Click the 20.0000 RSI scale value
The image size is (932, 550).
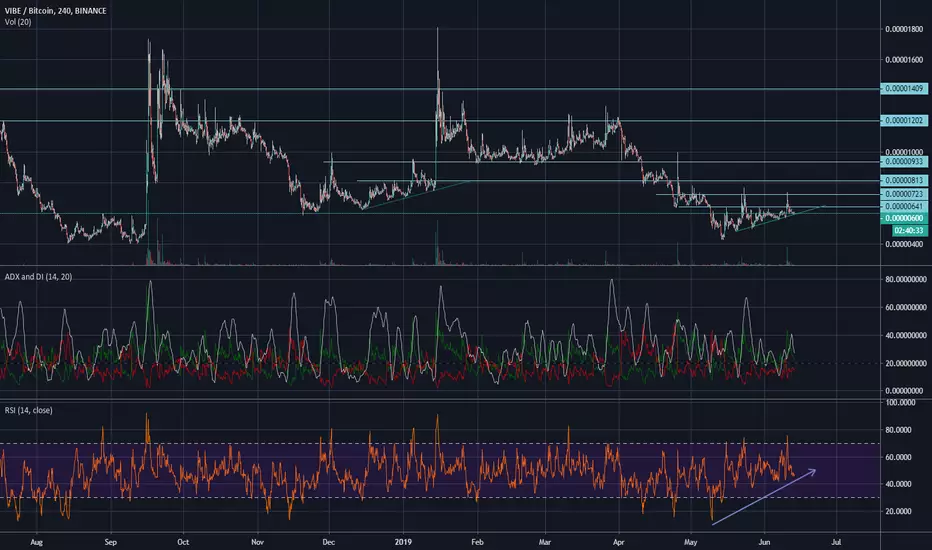pos(899,511)
